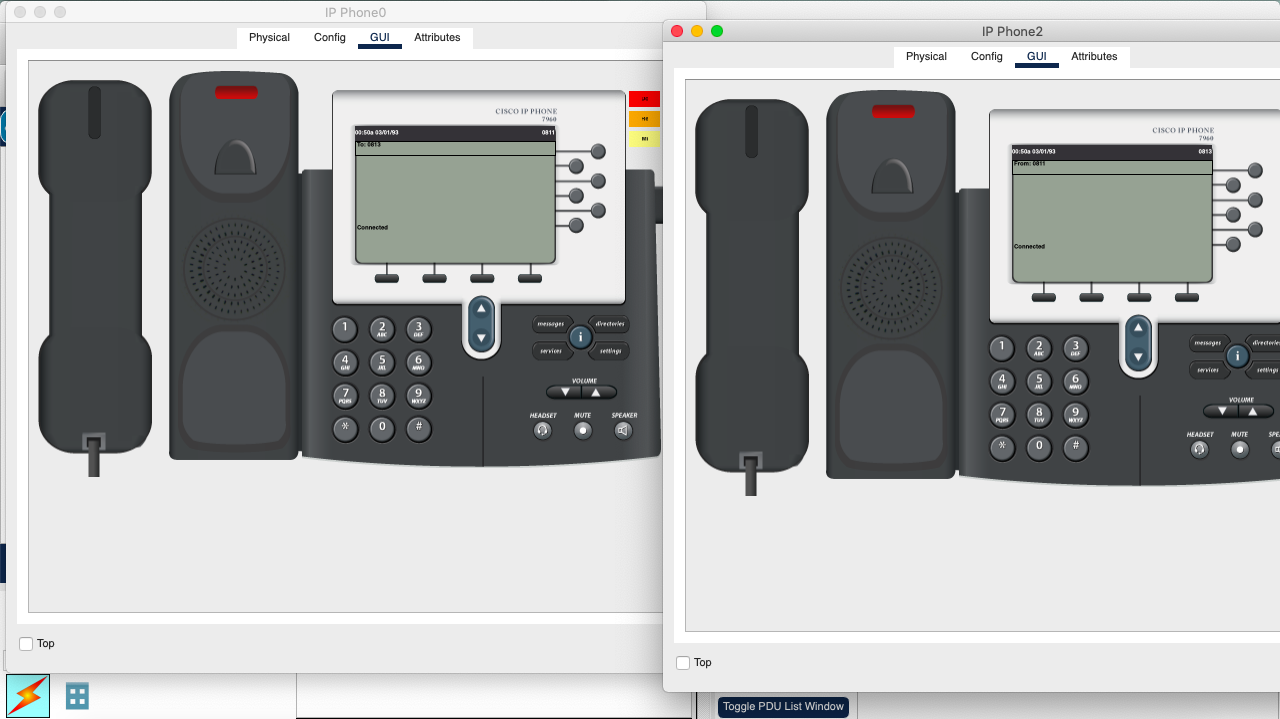The image size is (1280, 719).
Task: Click the Toggle PDU List Window button
Action: click(783, 707)
